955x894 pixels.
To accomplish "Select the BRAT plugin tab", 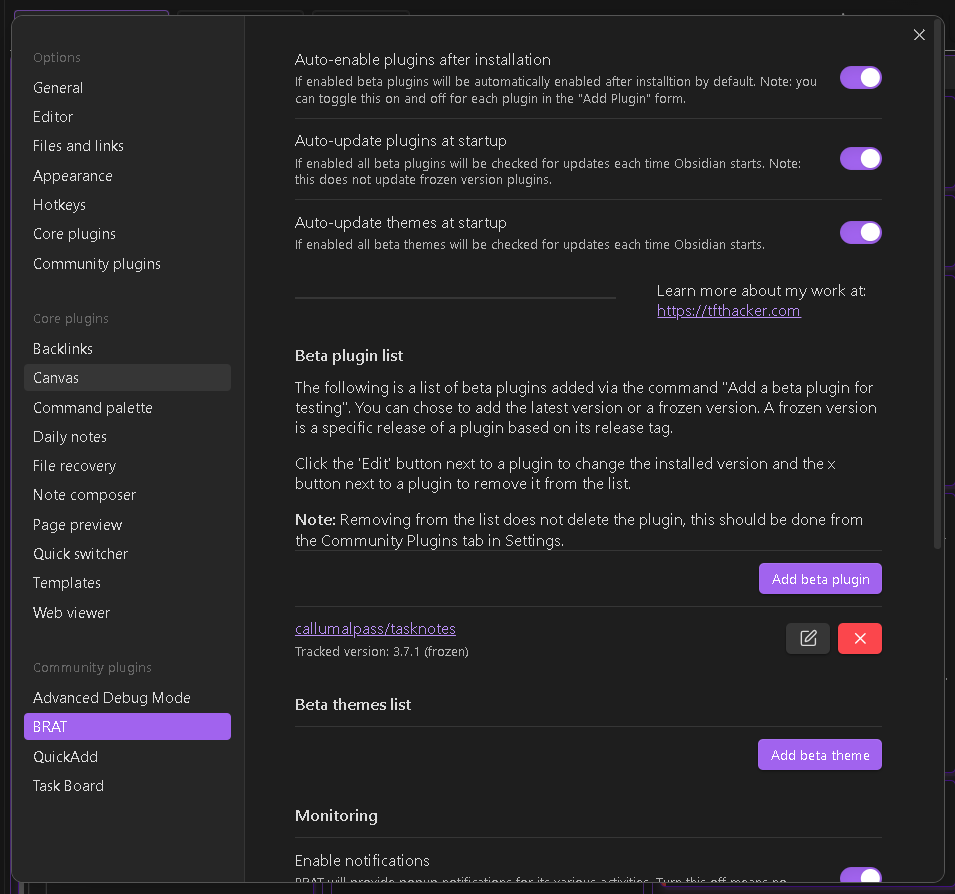I will click(127, 727).
